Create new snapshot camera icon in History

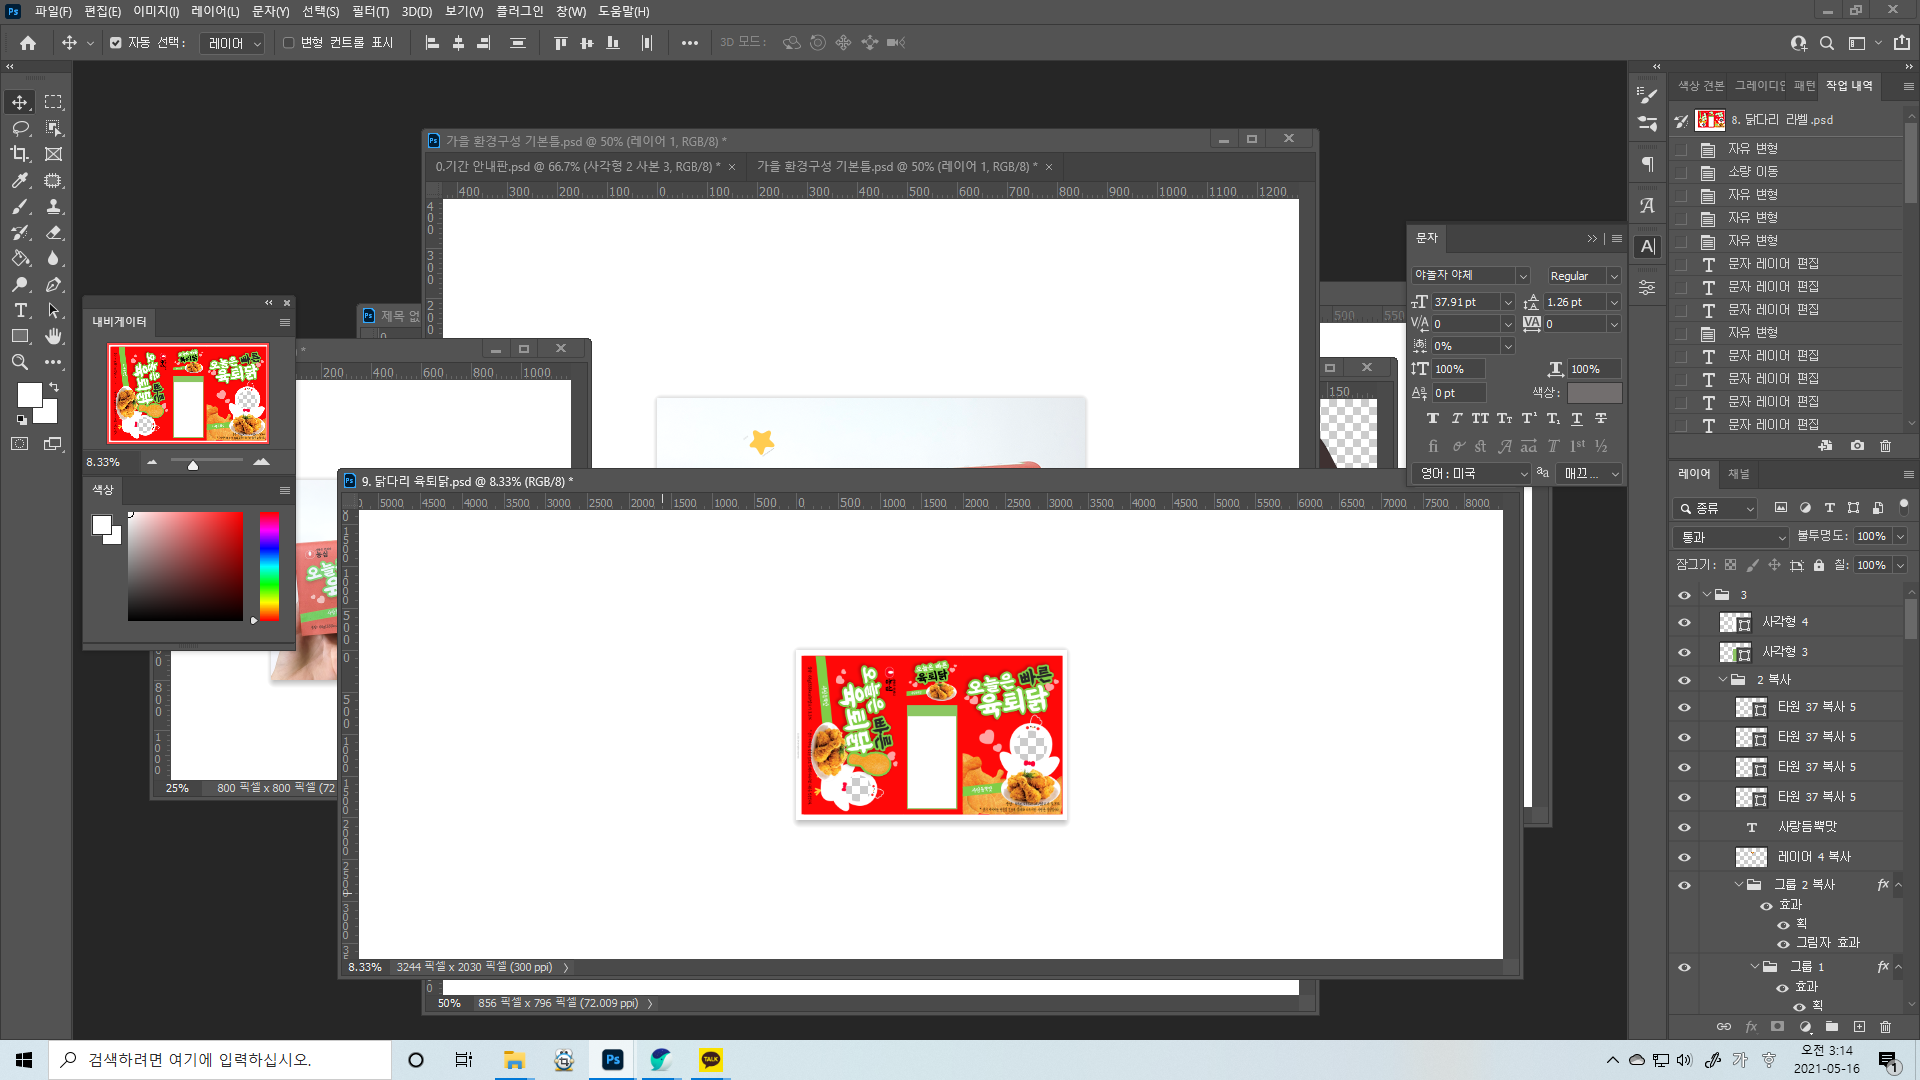pyautogui.click(x=1857, y=446)
